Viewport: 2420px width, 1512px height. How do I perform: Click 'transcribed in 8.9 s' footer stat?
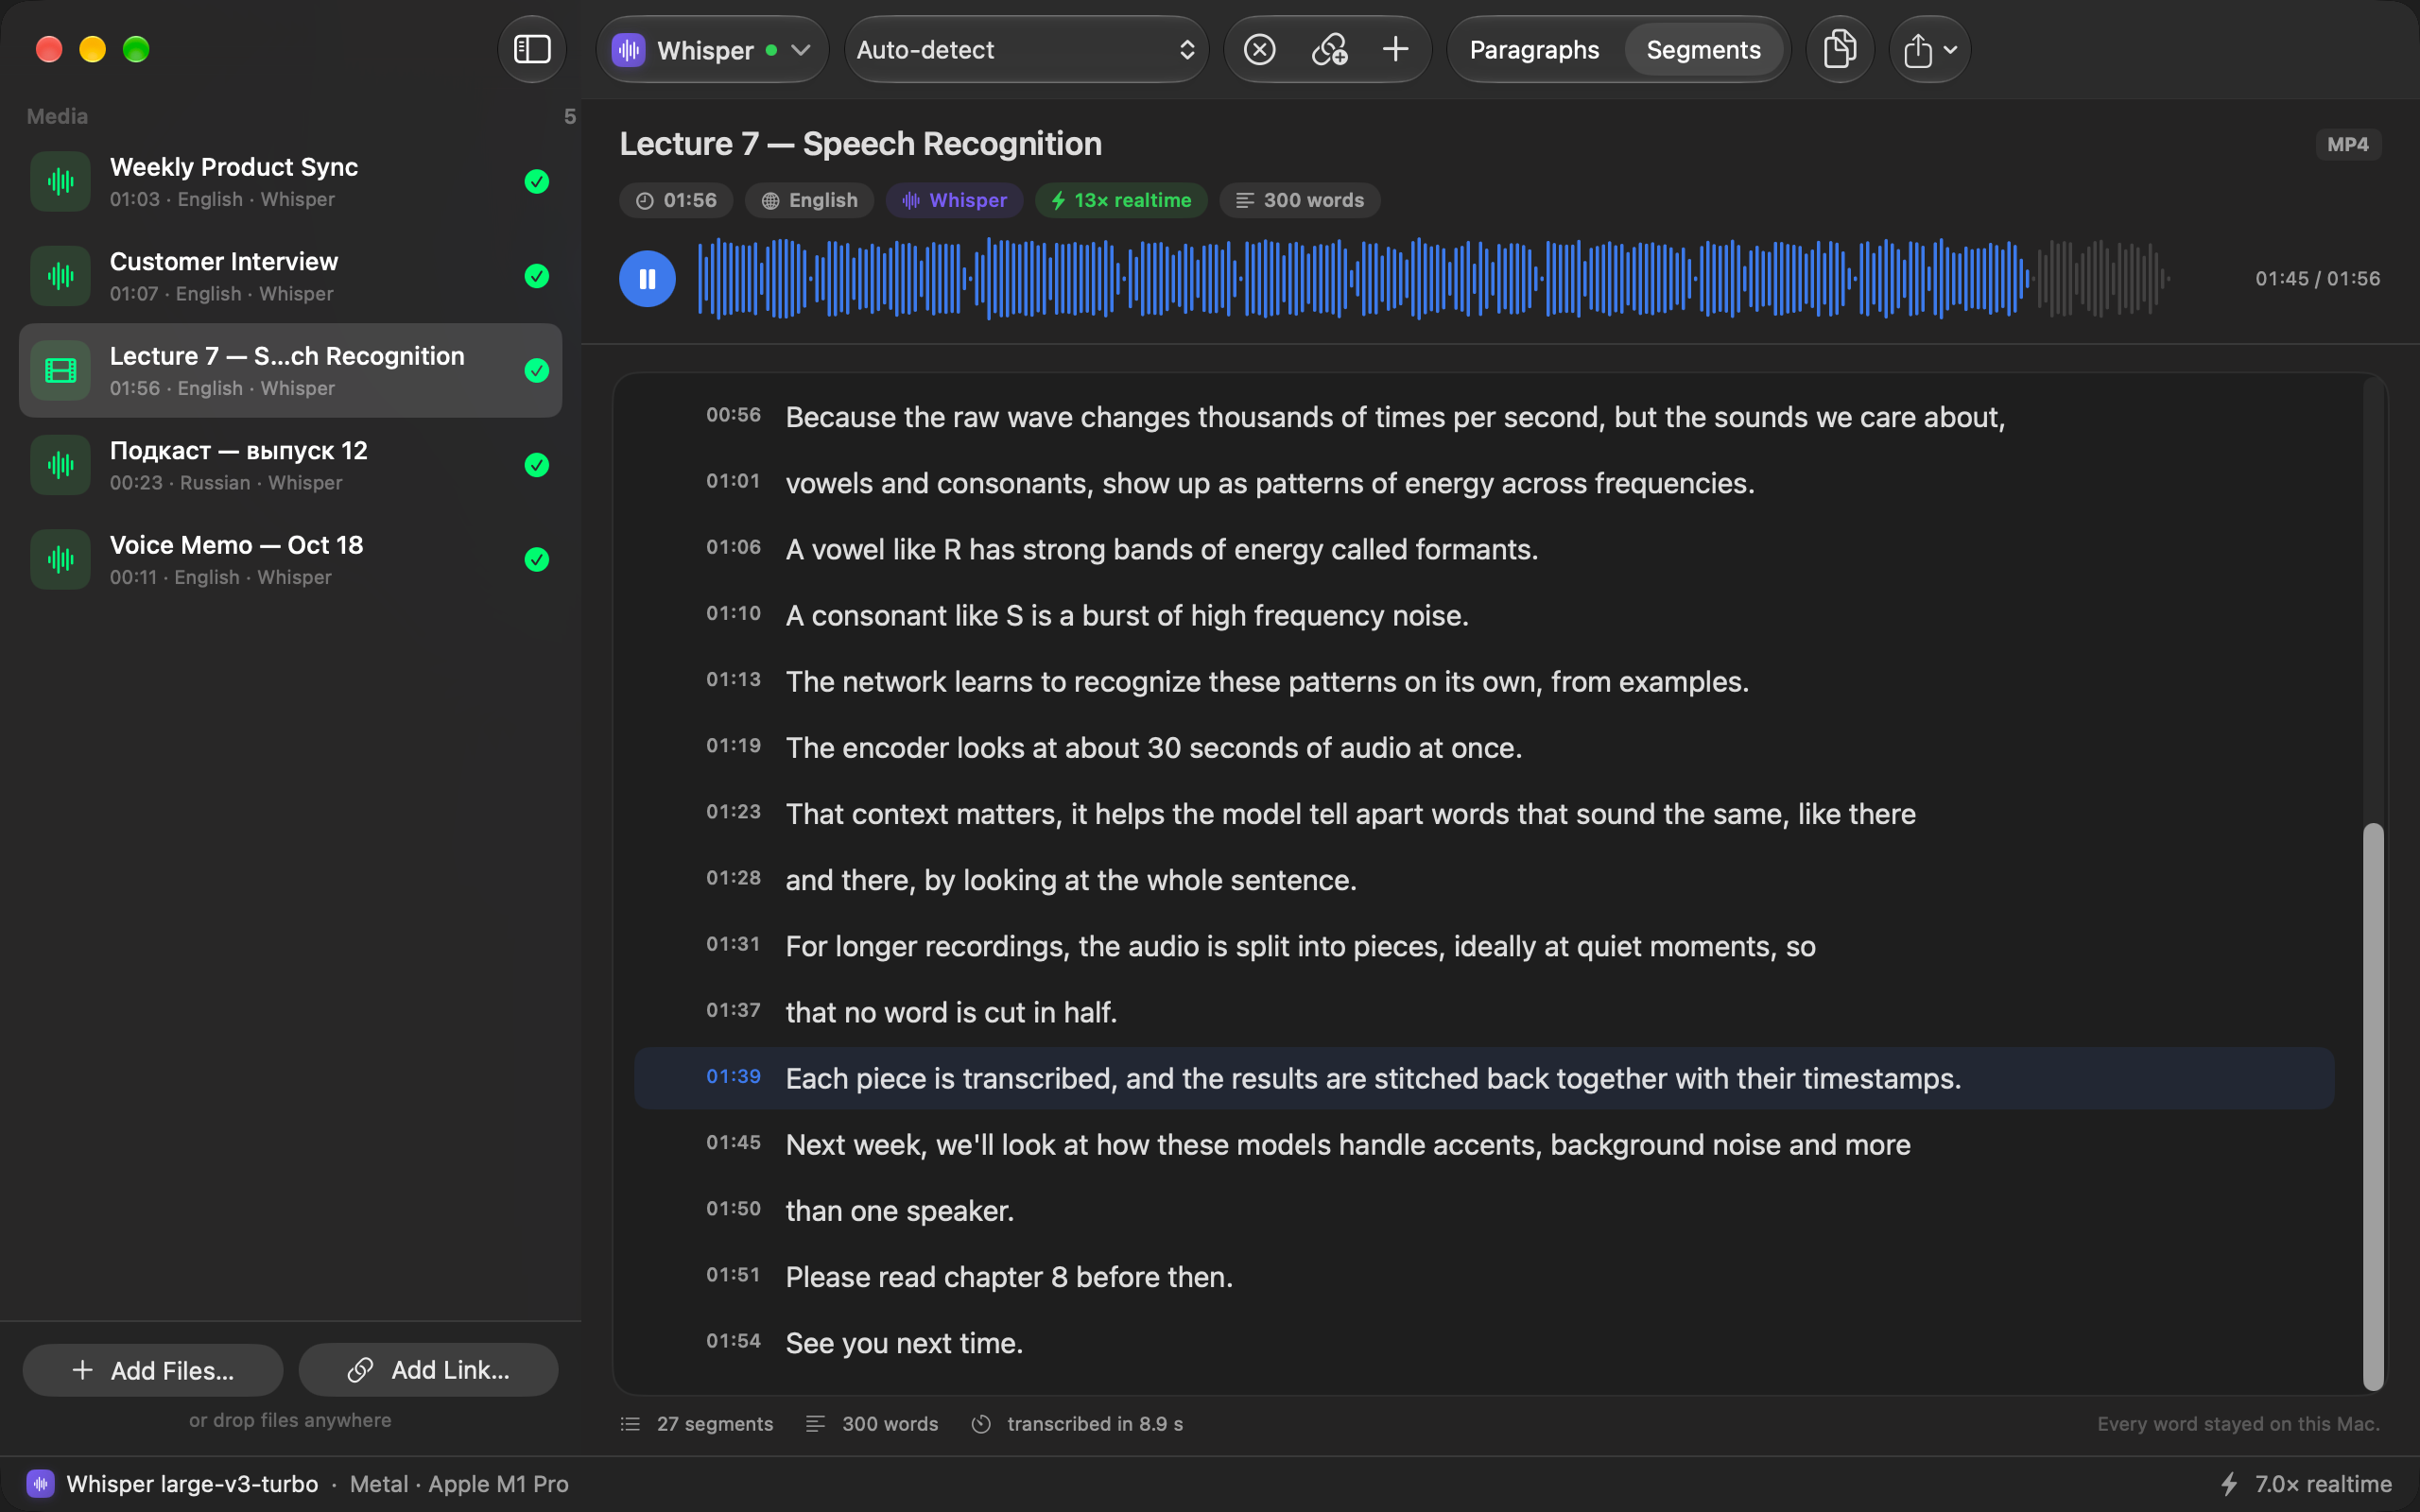pyautogui.click(x=1077, y=1423)
